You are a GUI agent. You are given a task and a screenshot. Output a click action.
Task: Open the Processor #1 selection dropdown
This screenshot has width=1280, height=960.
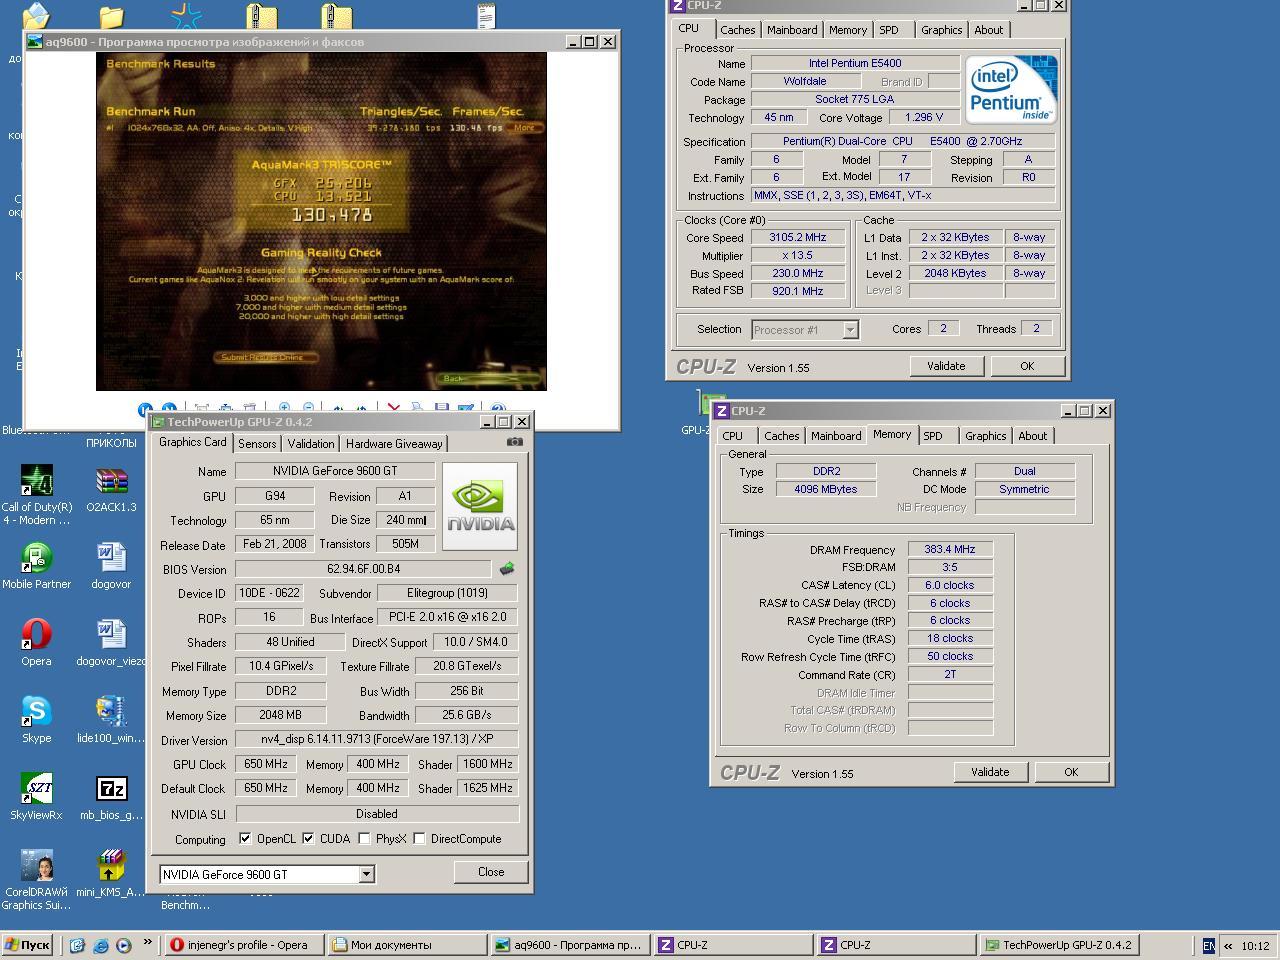coord(850,329)
